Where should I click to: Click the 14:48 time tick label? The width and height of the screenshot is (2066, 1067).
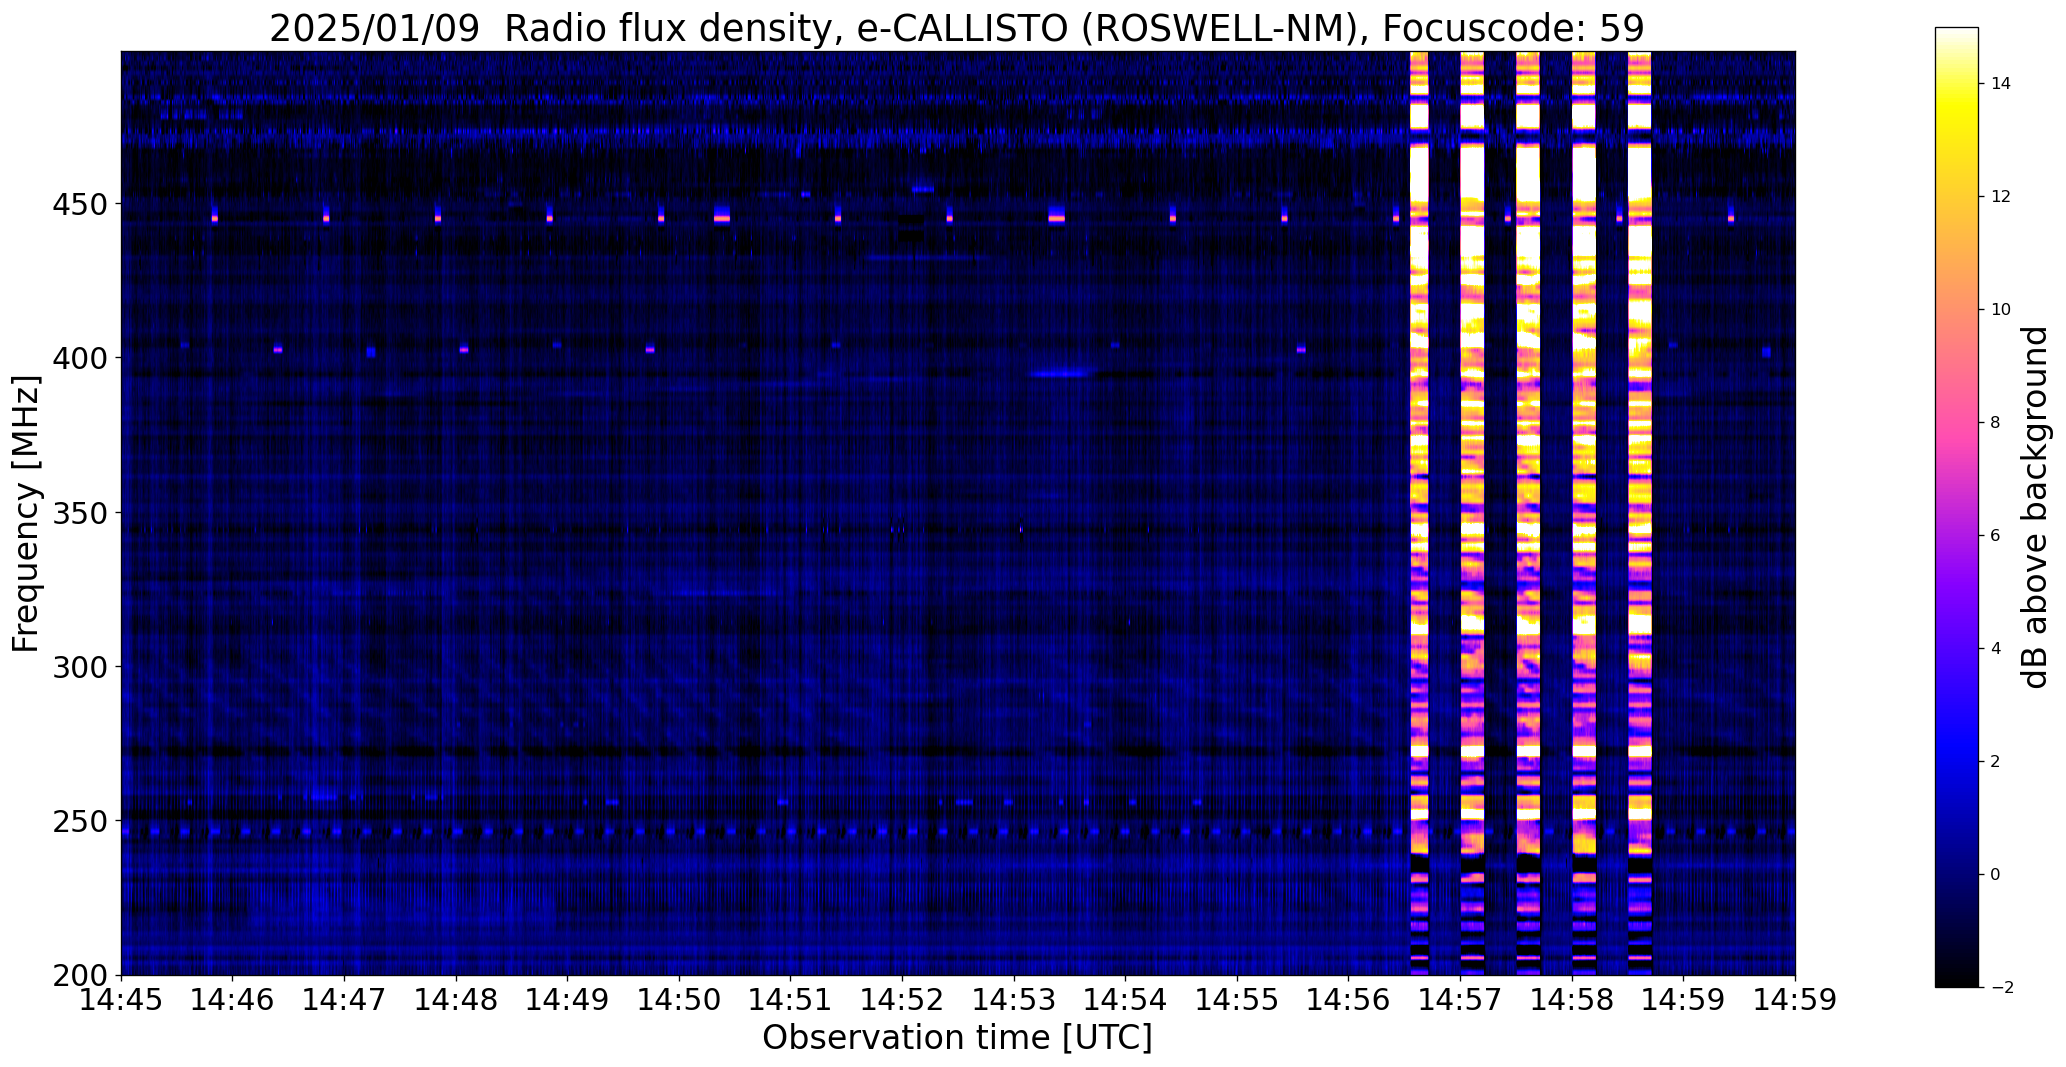click(x=457, y=1000)
